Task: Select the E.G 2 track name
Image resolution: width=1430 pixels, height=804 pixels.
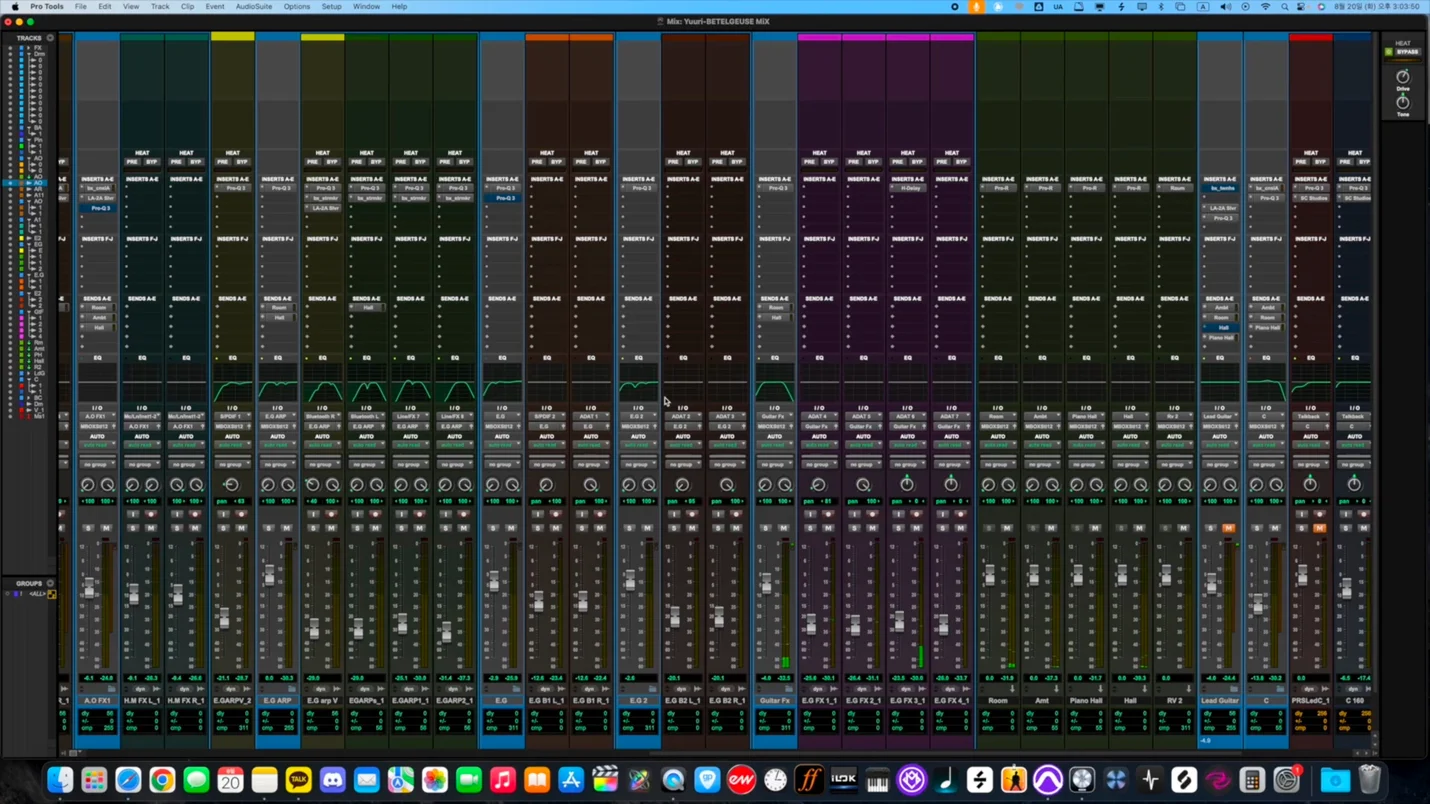Action: [638, 701]
